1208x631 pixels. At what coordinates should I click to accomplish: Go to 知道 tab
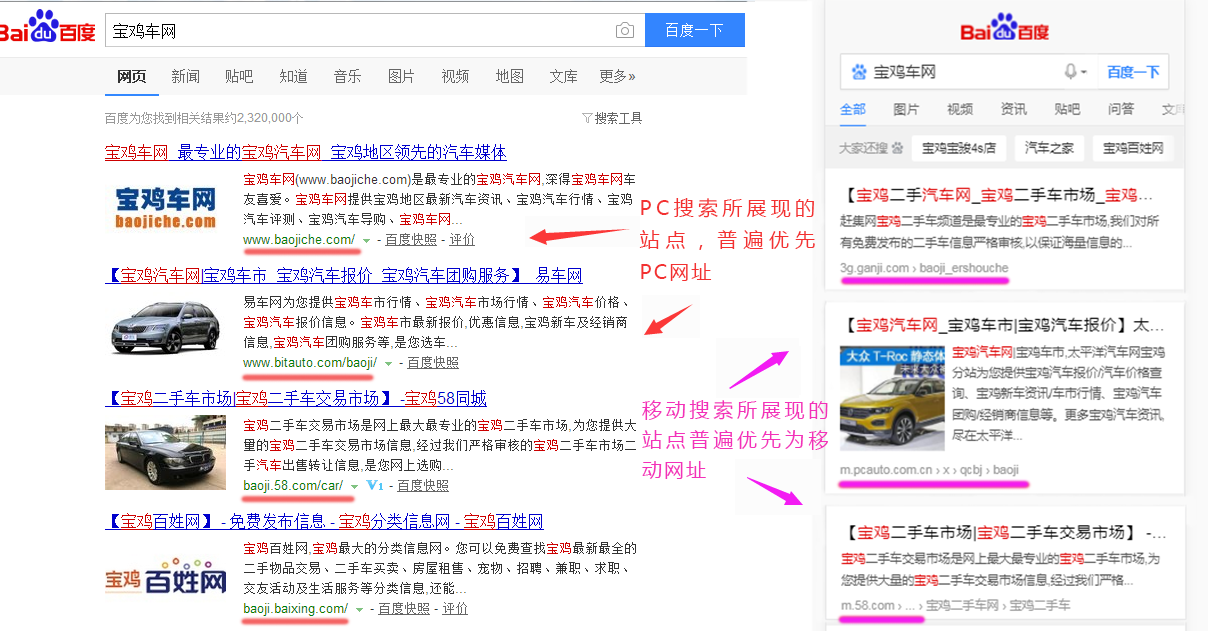coord(293,76)
